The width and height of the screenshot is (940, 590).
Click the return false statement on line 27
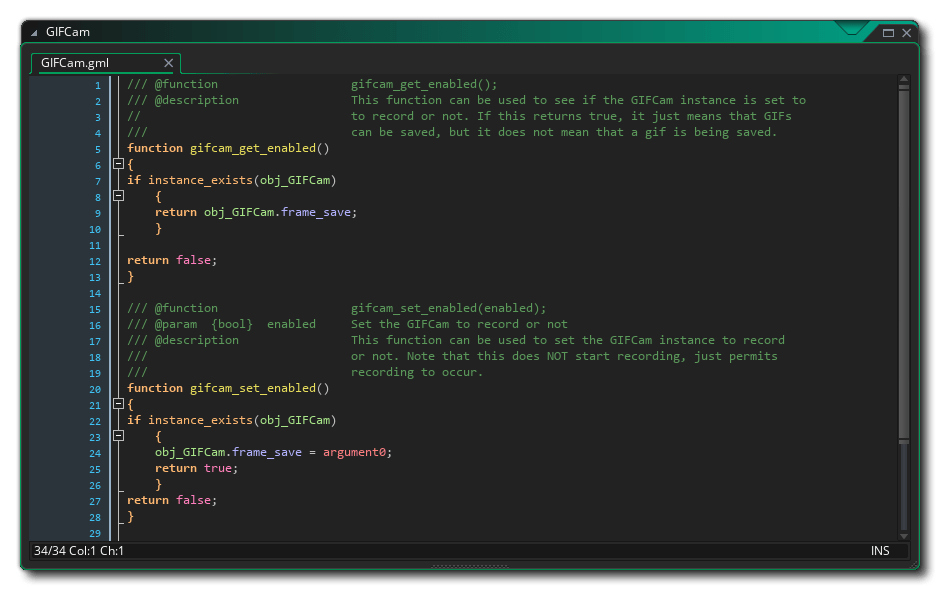pyautogui.click(x=172, y=500)
